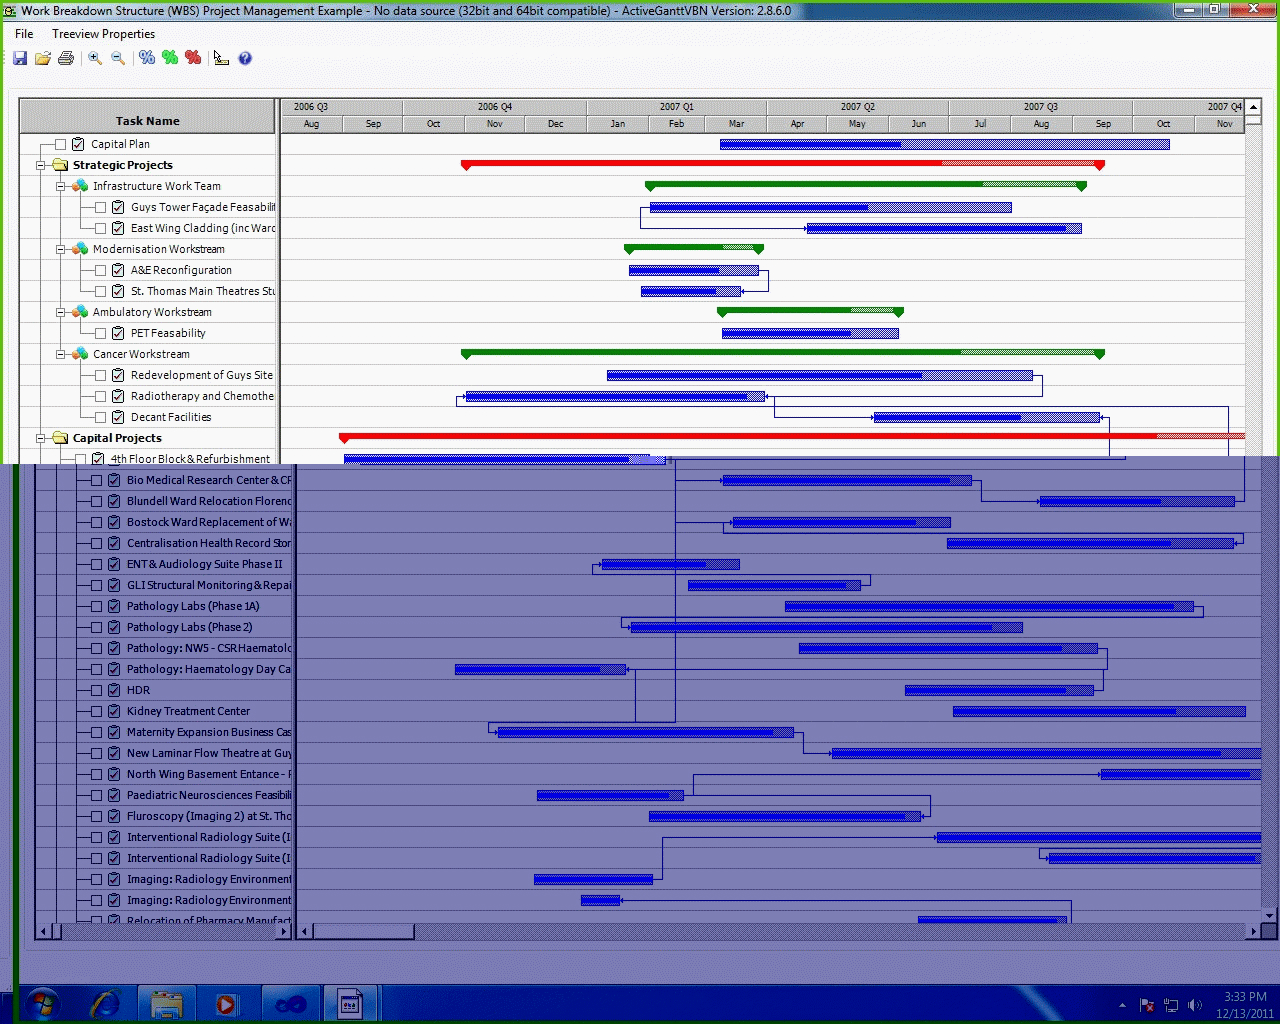Check the PET Feasability task checkbox
Image resolution: width=1280 pixels, height=1024 pixels.
[x=100, y=333]
